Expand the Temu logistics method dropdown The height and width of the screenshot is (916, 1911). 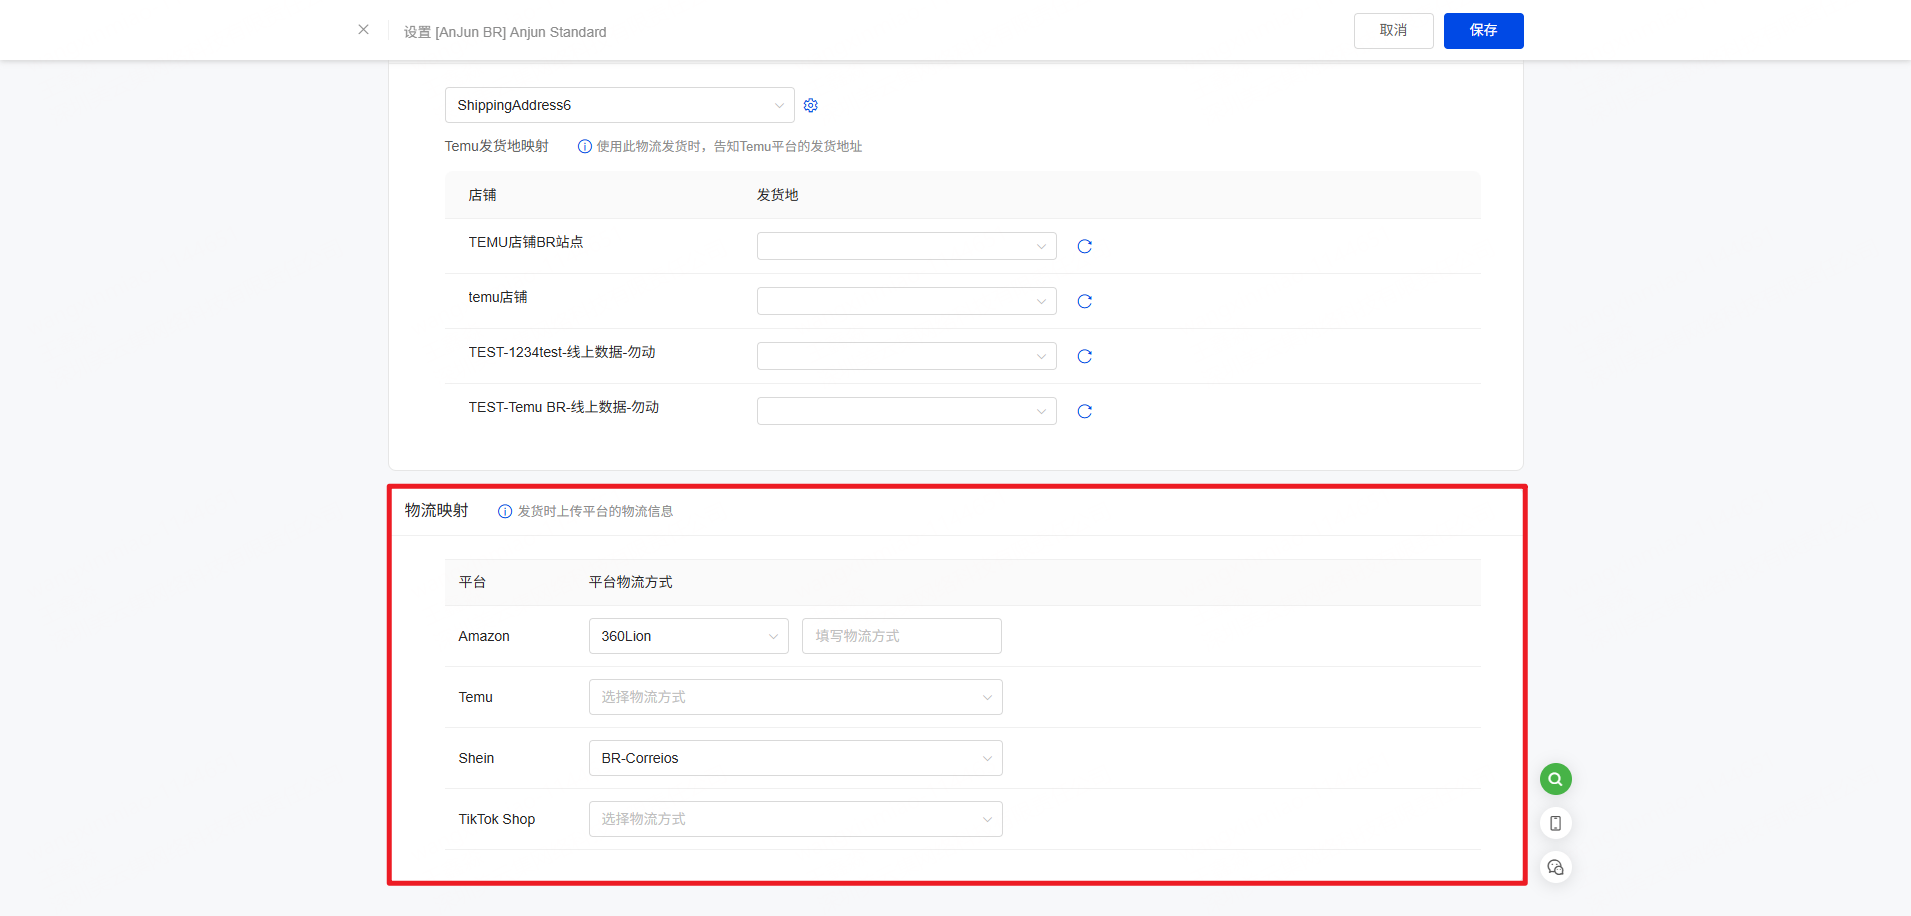(x=795, y=697)
